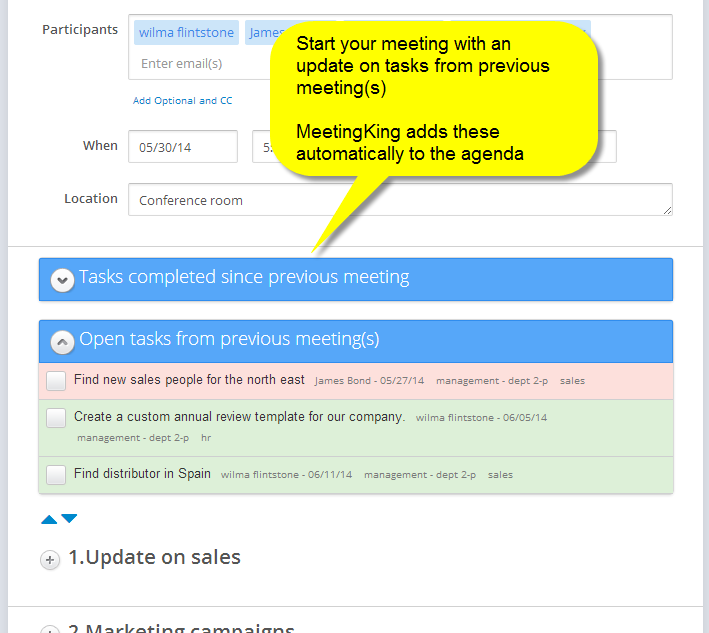
Task: Click sales tag on Find new sales people
Action: [572, 381]
